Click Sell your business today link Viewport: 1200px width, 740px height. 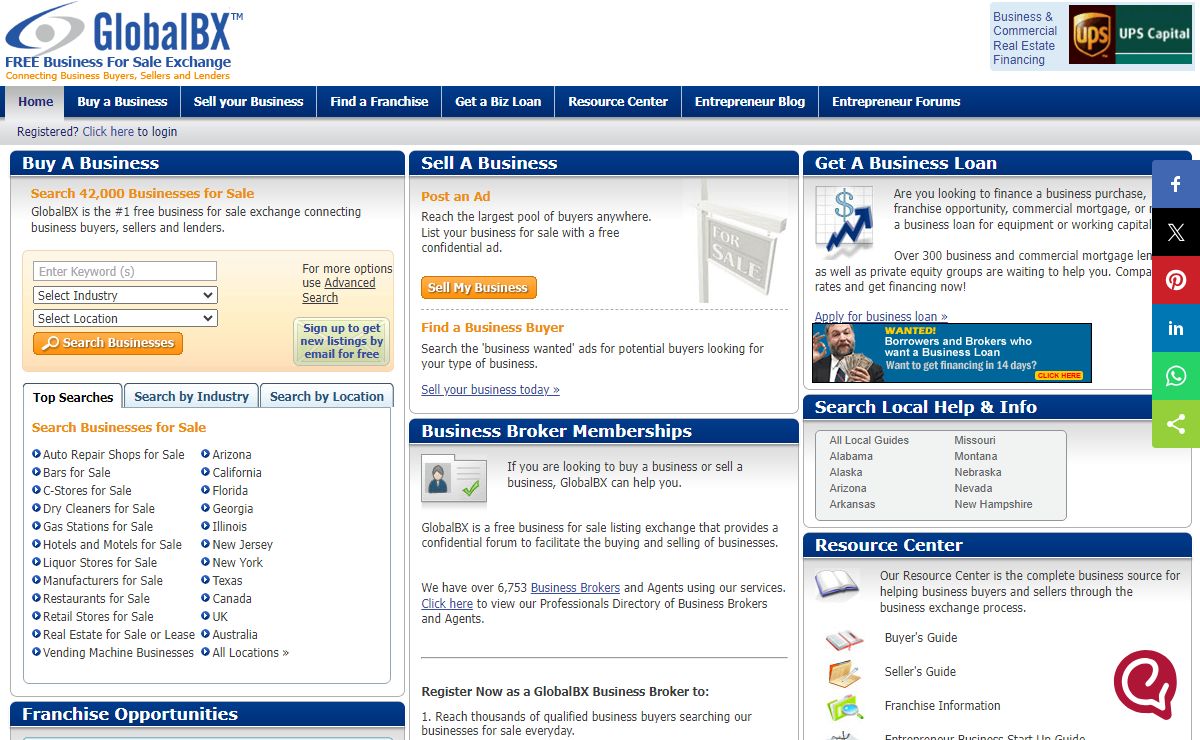click(490, 390)
